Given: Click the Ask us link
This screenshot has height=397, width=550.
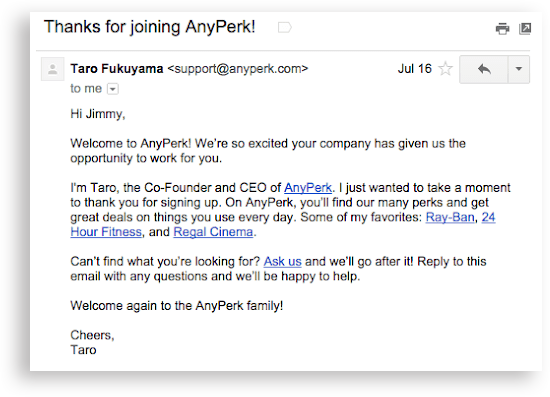Looking at the screenshot, I should coord(282,261).
